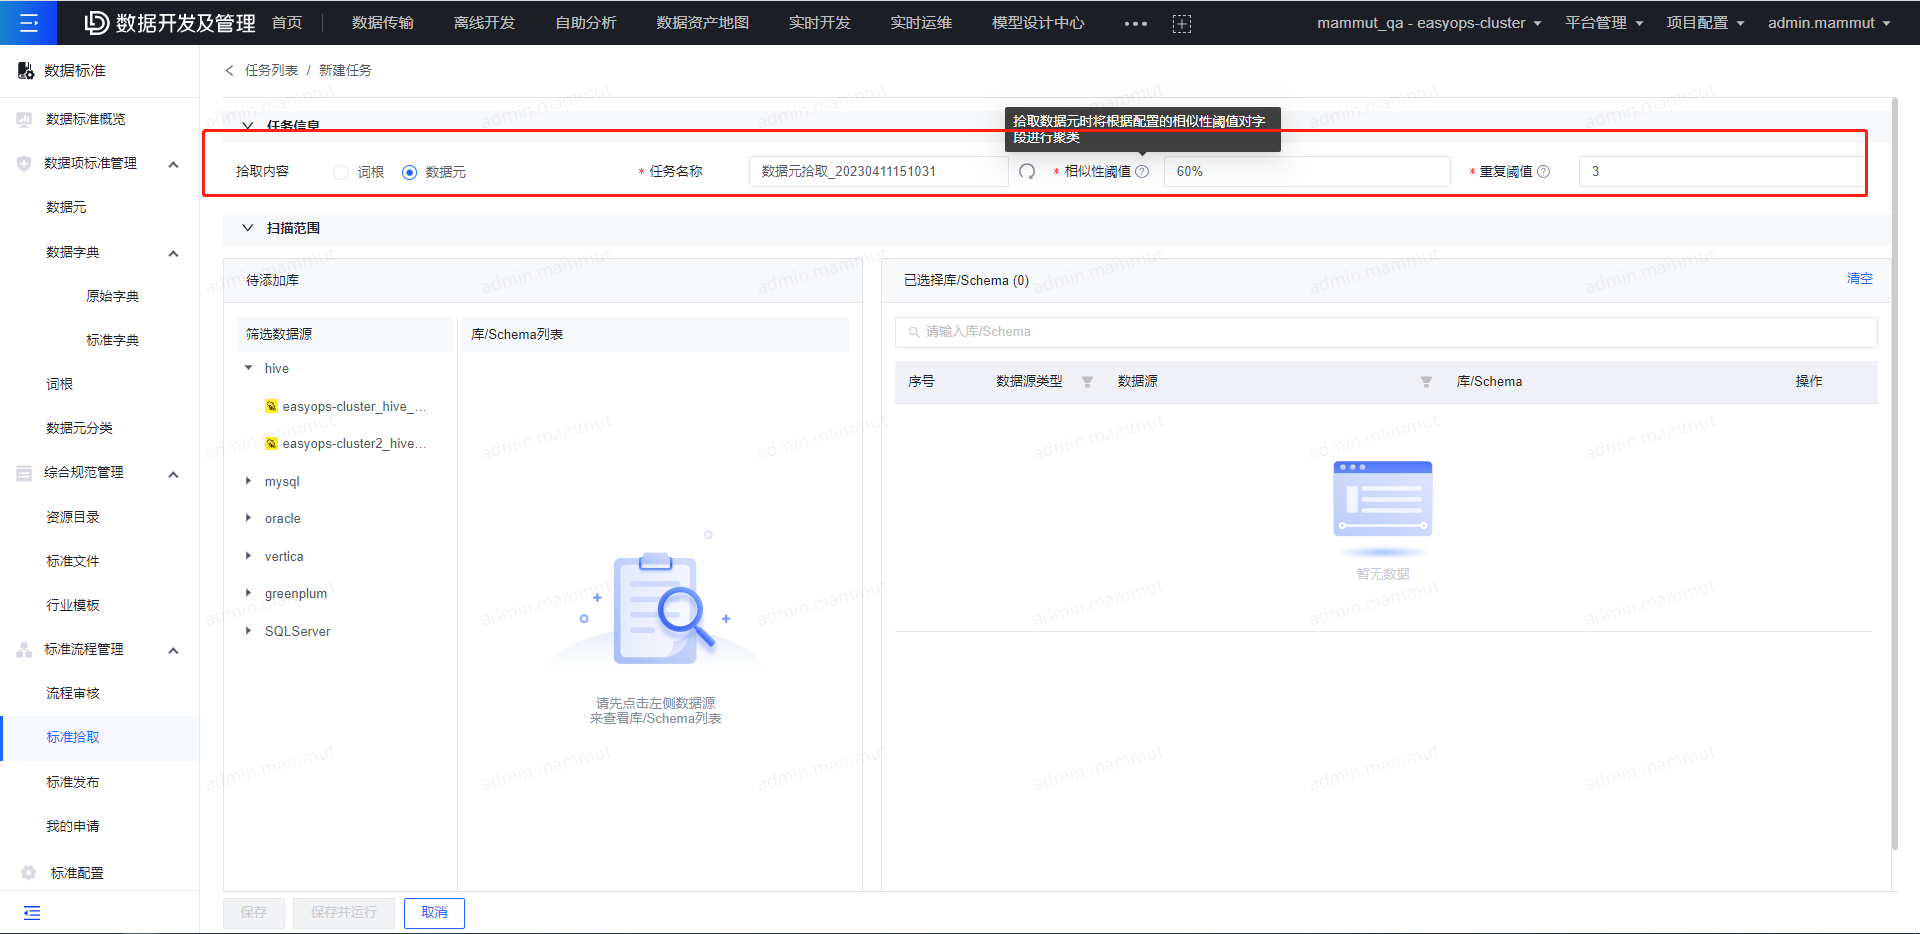Open the mammut_qa - easyops-cluster dropdown
Viewport: 1920px width, 934px height.
pyautogui.click(x=1429, y=22)
